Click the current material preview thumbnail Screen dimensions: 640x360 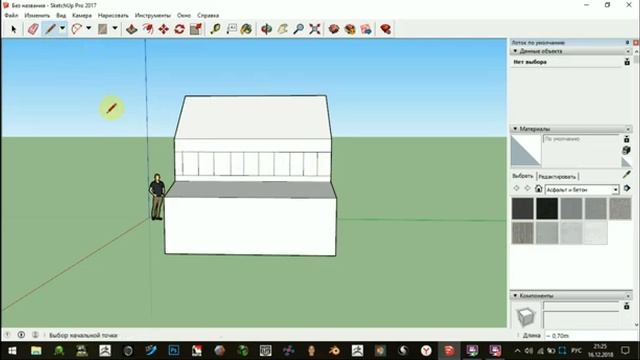tap(526, 150)
